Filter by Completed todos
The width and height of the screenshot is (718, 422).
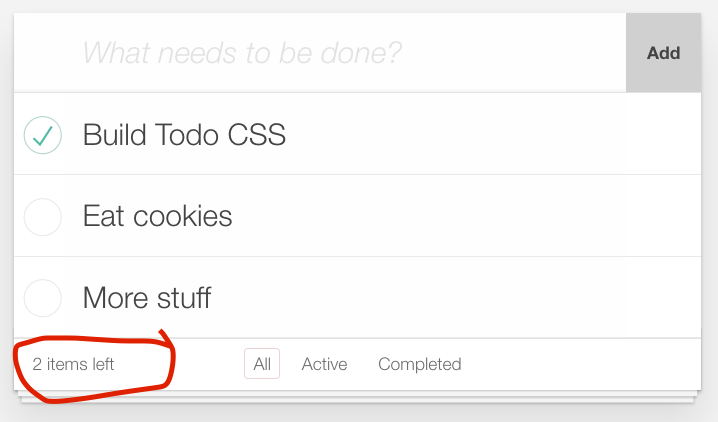419,364
